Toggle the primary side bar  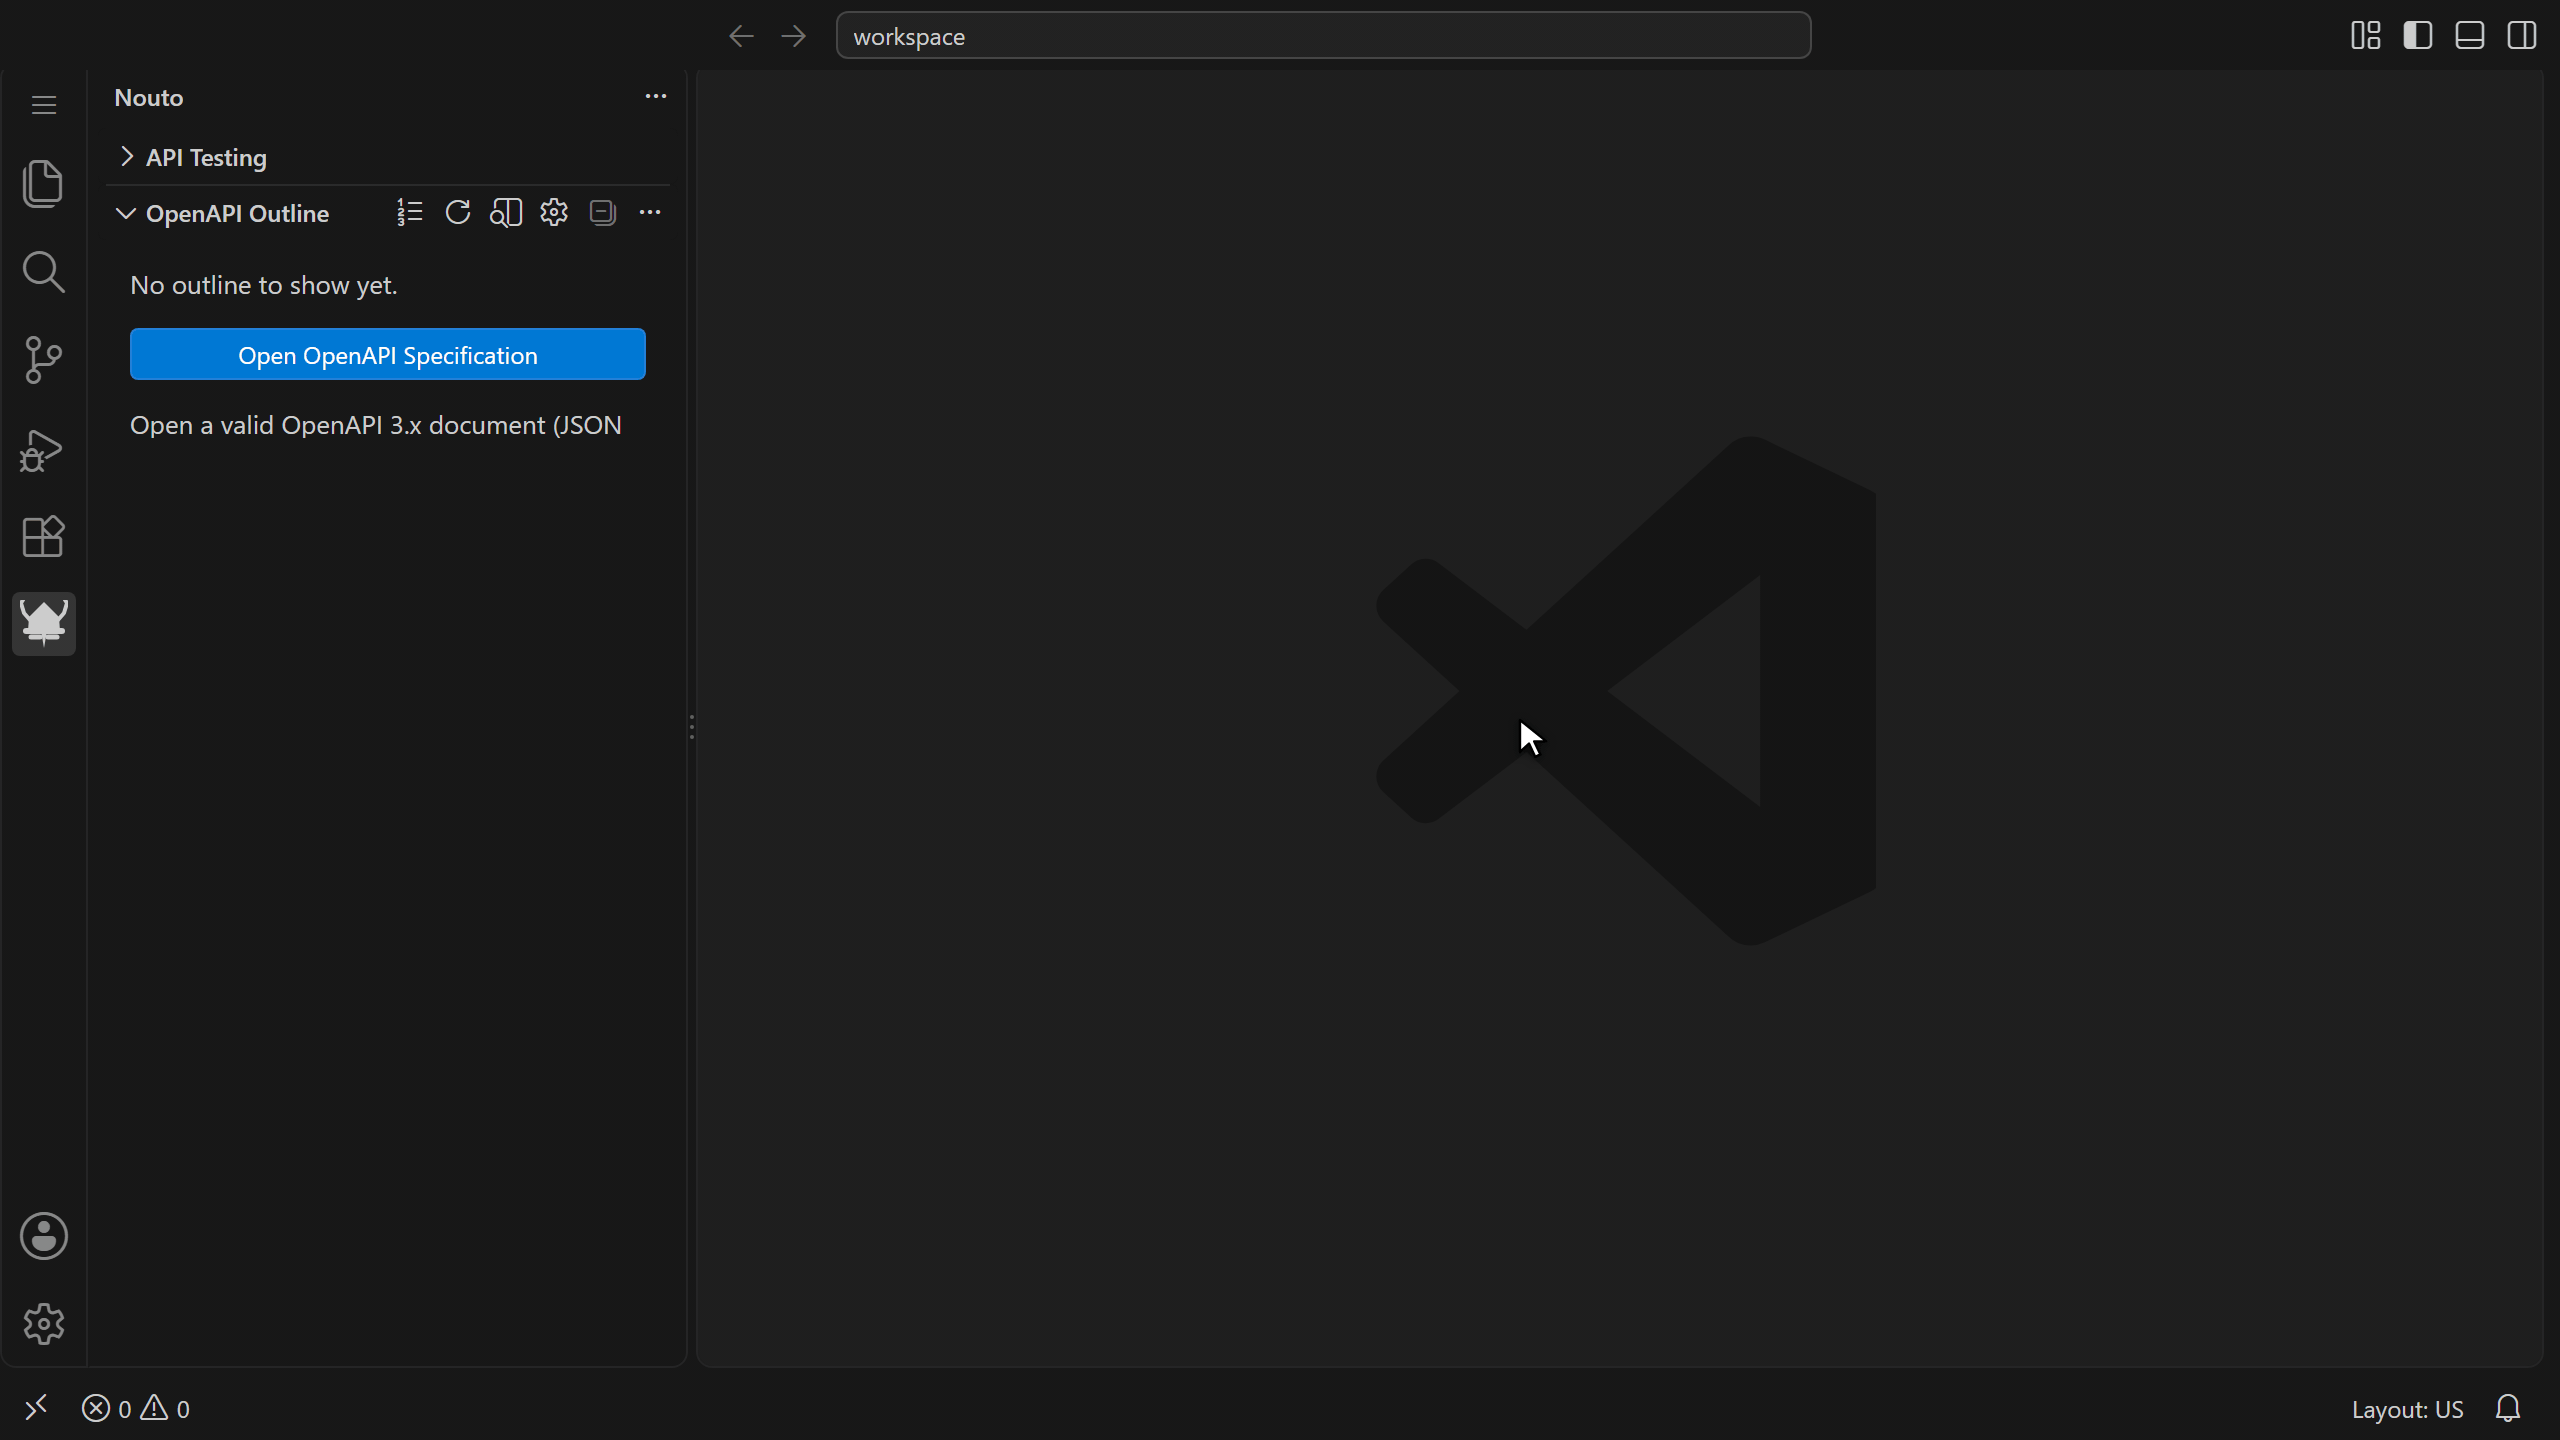click(2418, 36)
